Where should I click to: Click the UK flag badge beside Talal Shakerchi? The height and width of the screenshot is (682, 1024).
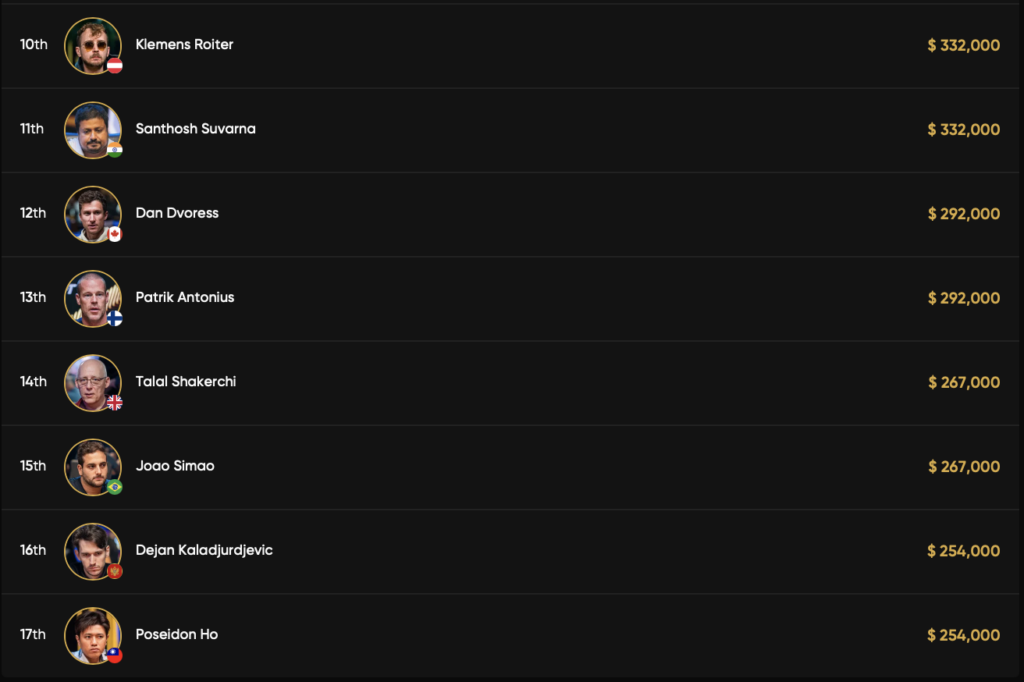click(x=115, y=402)
